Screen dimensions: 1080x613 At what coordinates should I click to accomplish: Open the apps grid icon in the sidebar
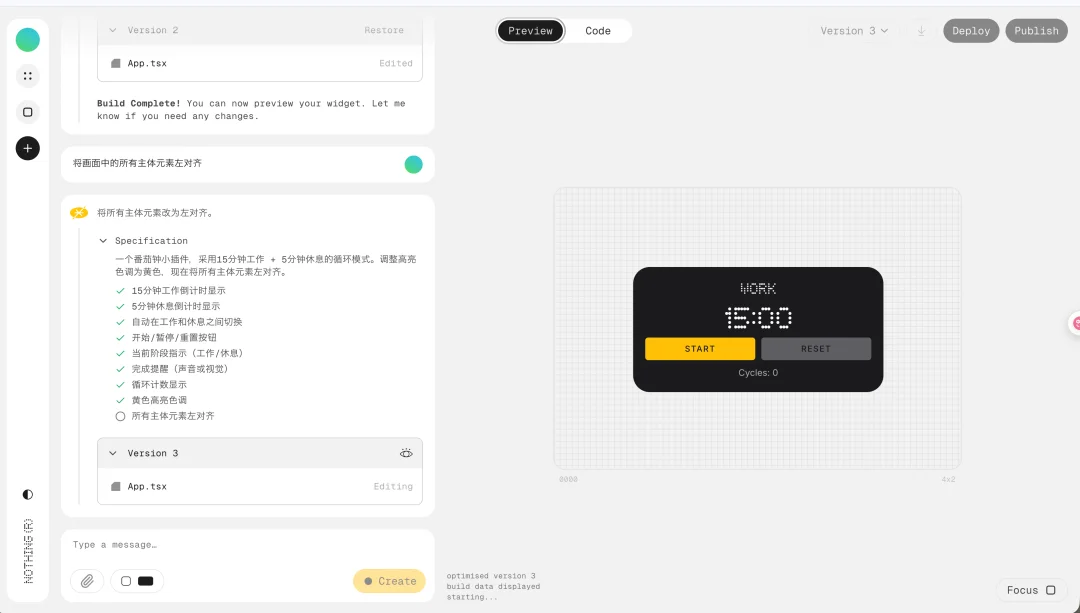pos(27,76)
